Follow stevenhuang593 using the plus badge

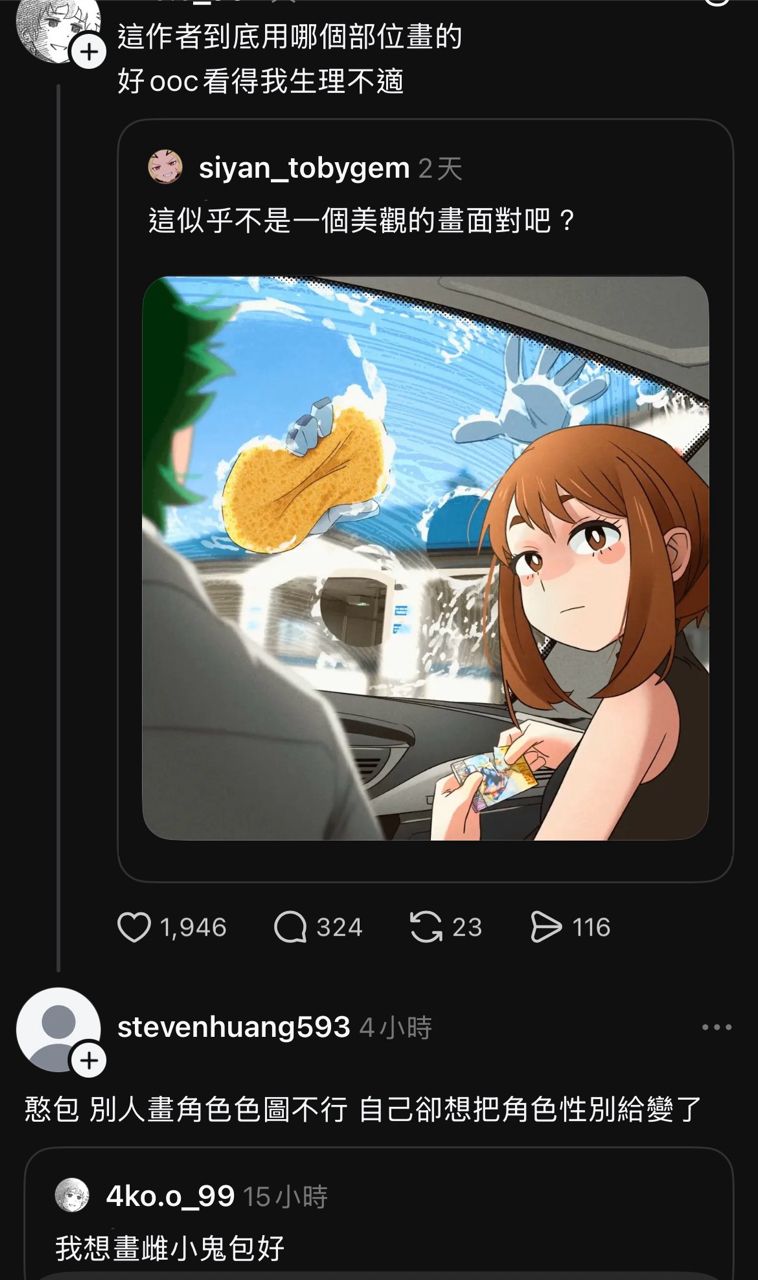89,1060
